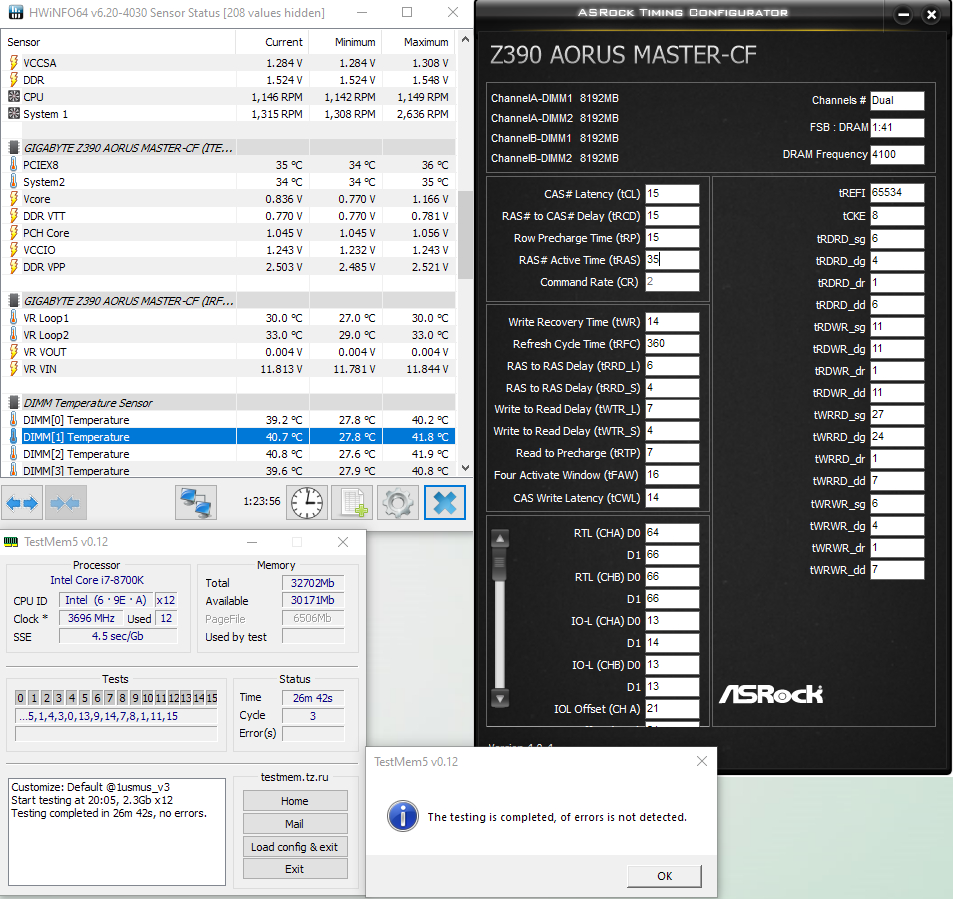The height and width of the screenshot is (899, 953).
Task: Click the HWiNFO64 title bar app icon
Action: [x=15, y=12]
